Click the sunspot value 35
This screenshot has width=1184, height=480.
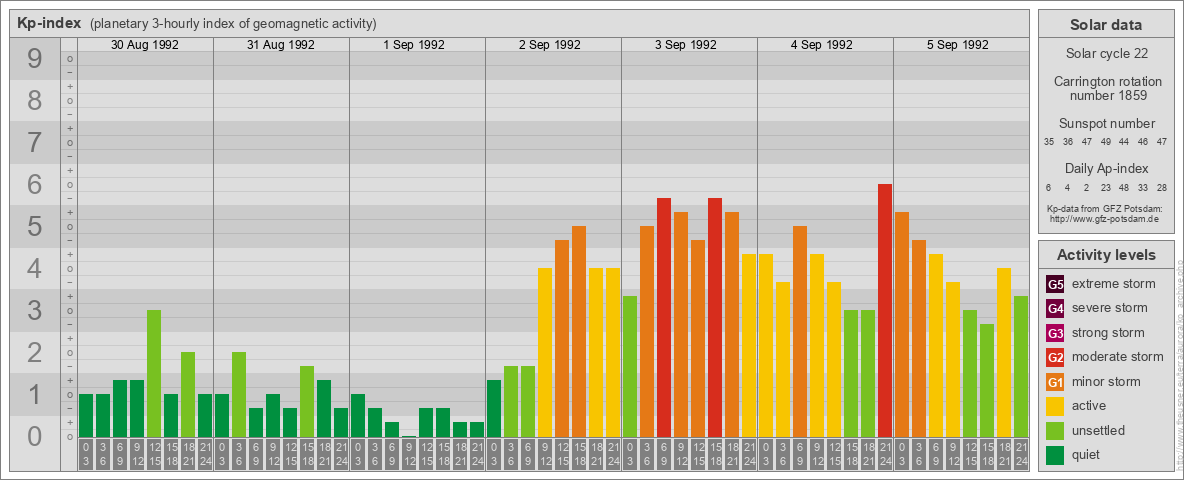click(1049, 141)
